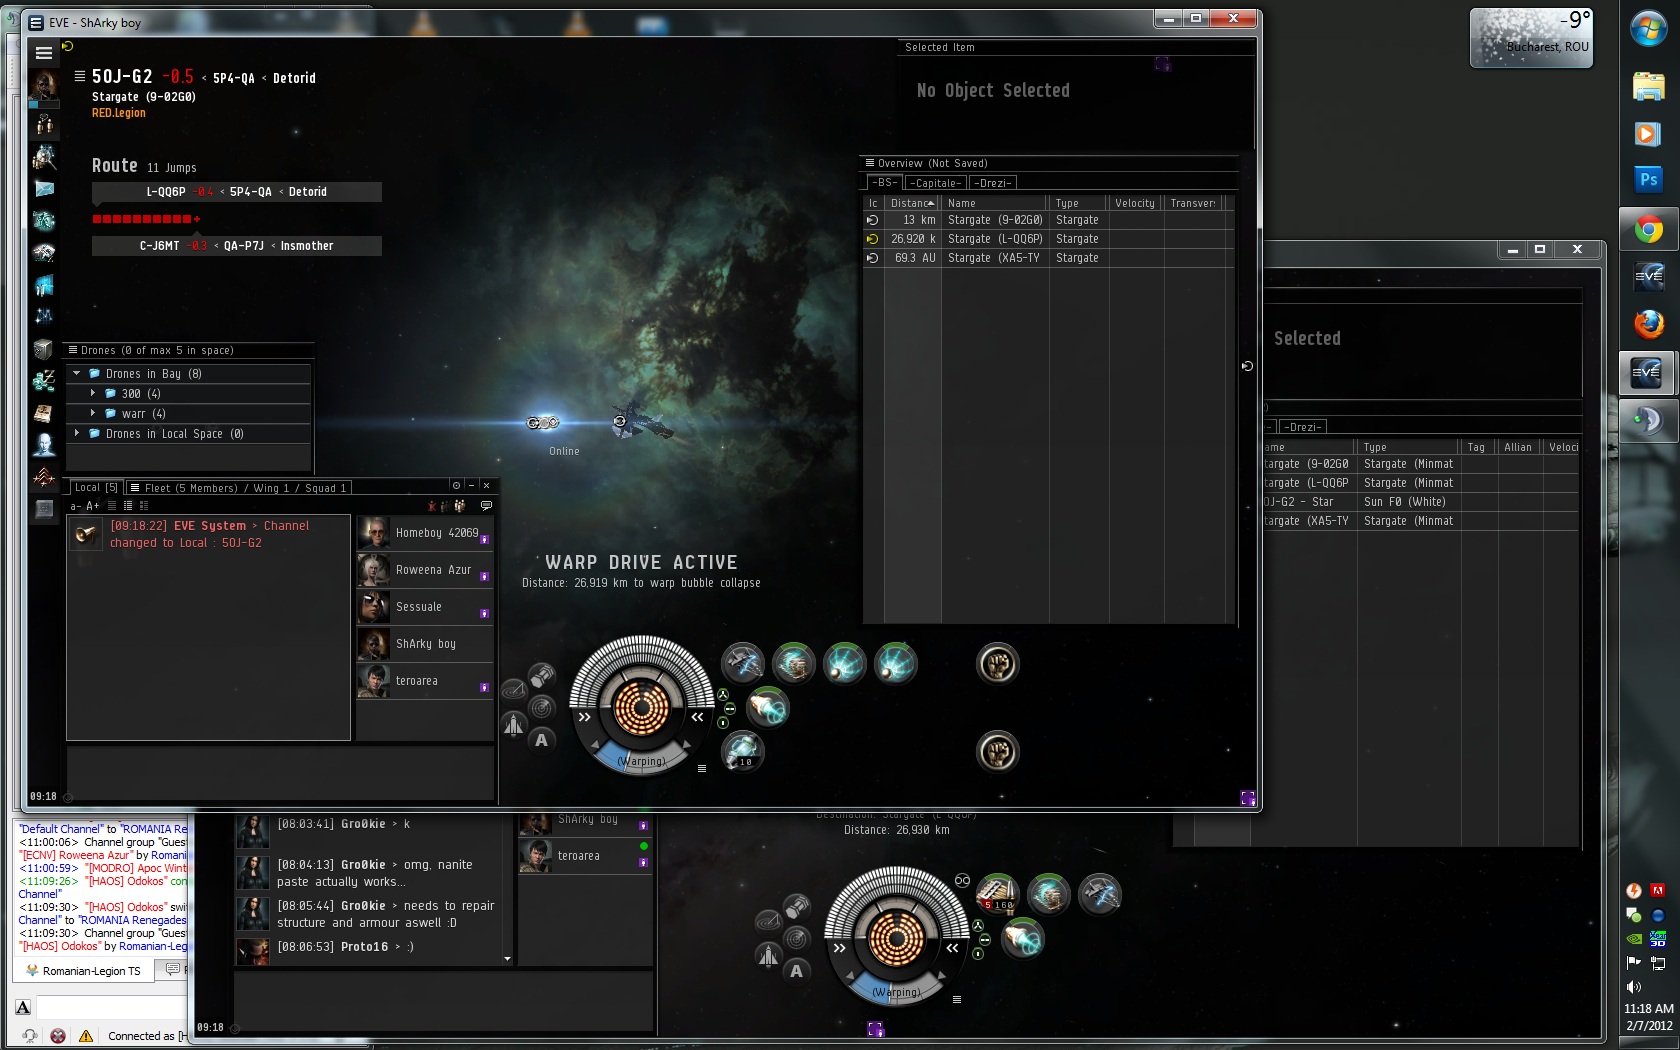The image size is (1680, 1050).
Task: Increase chat font size with A+ button
Action: pyautogui.click(x=93, y=506)
